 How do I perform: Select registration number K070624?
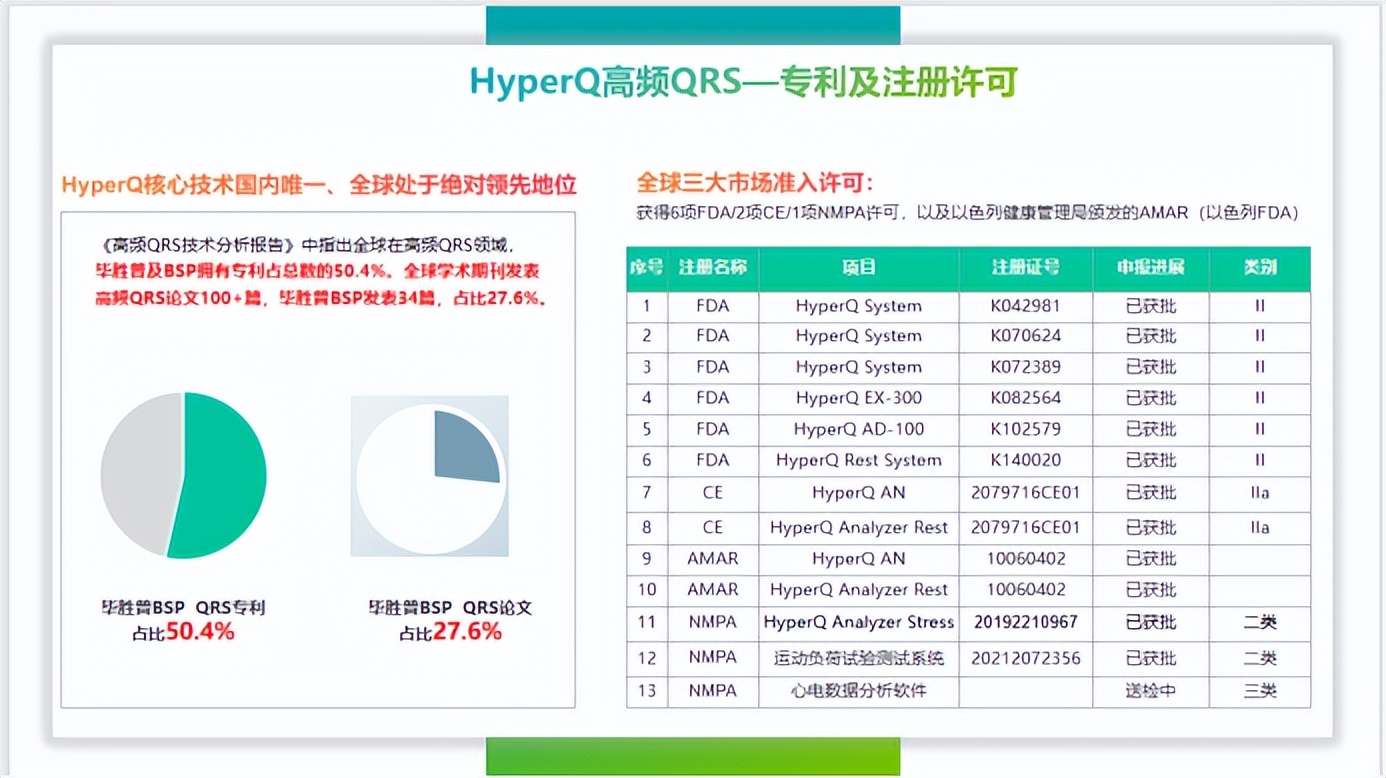pyautogui.click(x=1025, y=336)
